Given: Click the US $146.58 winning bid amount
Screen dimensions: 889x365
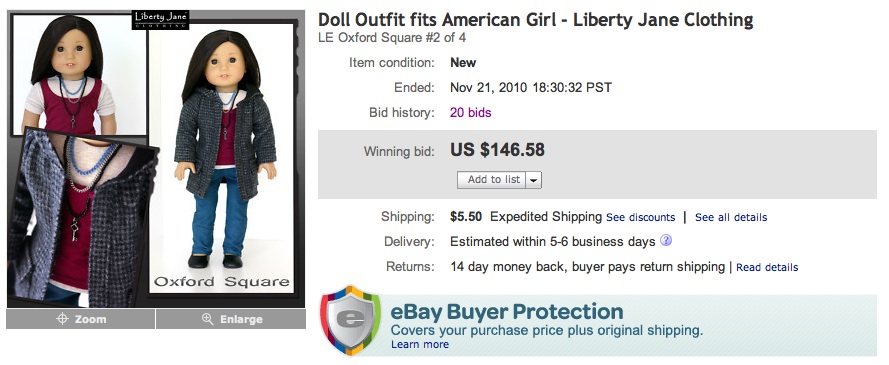Looking at the screenshot, I should click(497, 150).
